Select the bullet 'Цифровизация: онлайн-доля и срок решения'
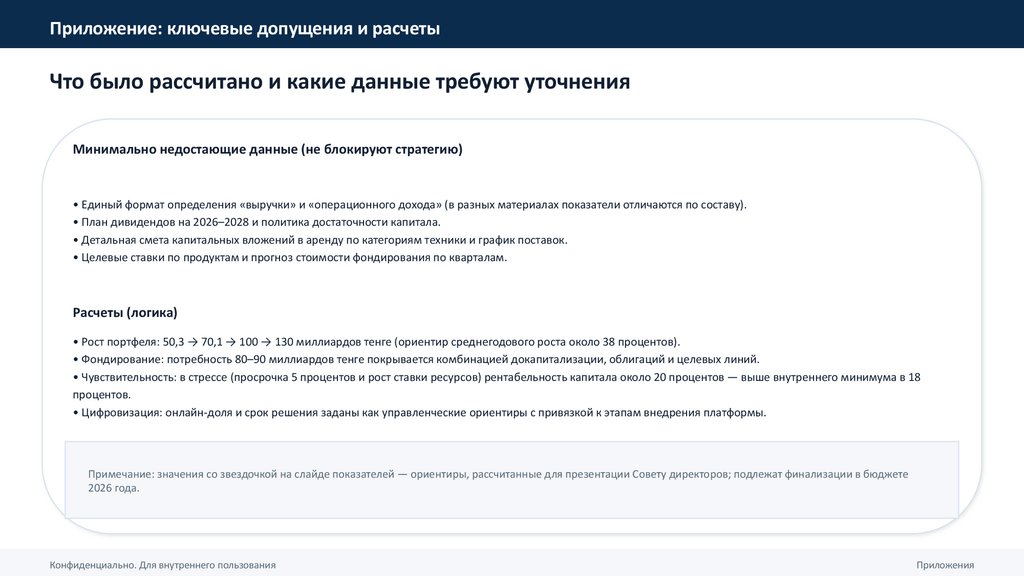 coord(419,412)
